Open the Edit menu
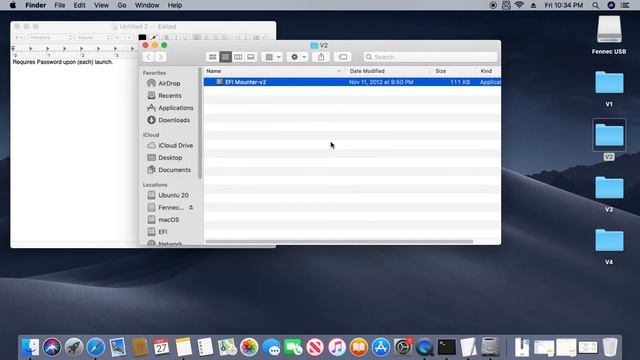This screenshot has width=640, height=360. [79, 5]
